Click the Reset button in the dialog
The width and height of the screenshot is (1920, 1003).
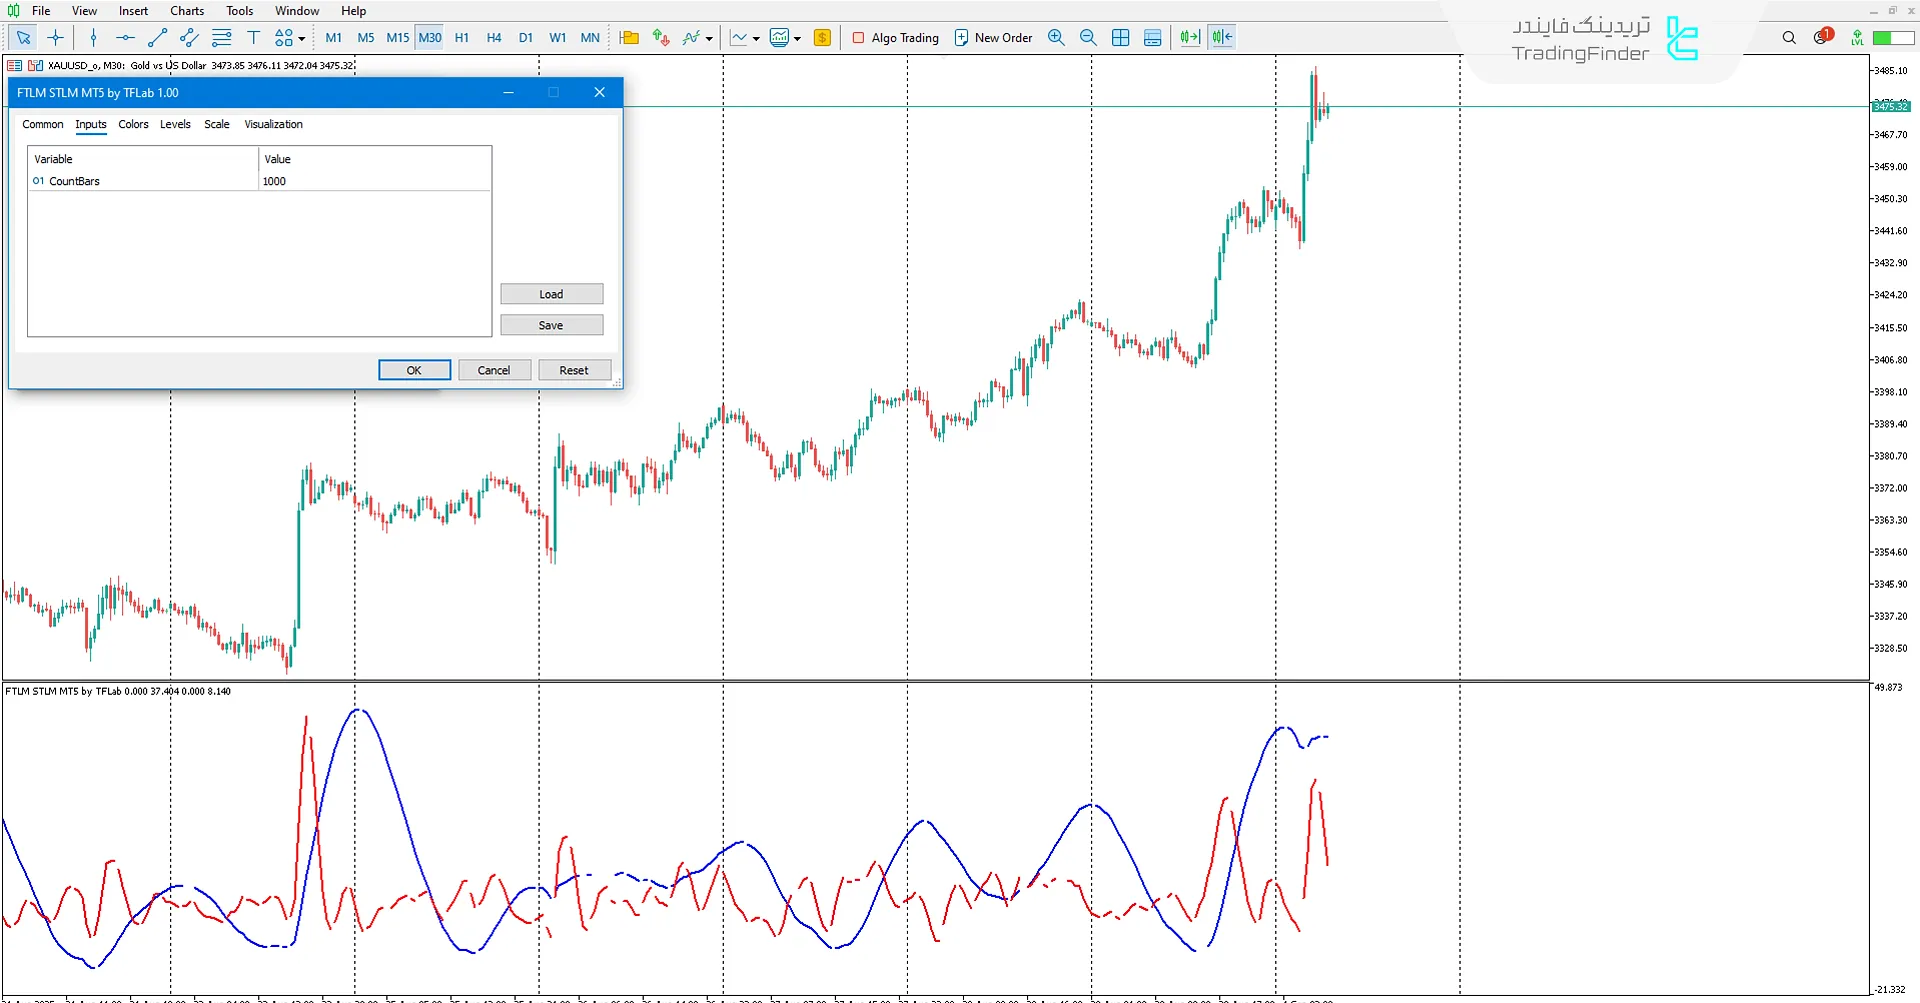pos(575,370)
